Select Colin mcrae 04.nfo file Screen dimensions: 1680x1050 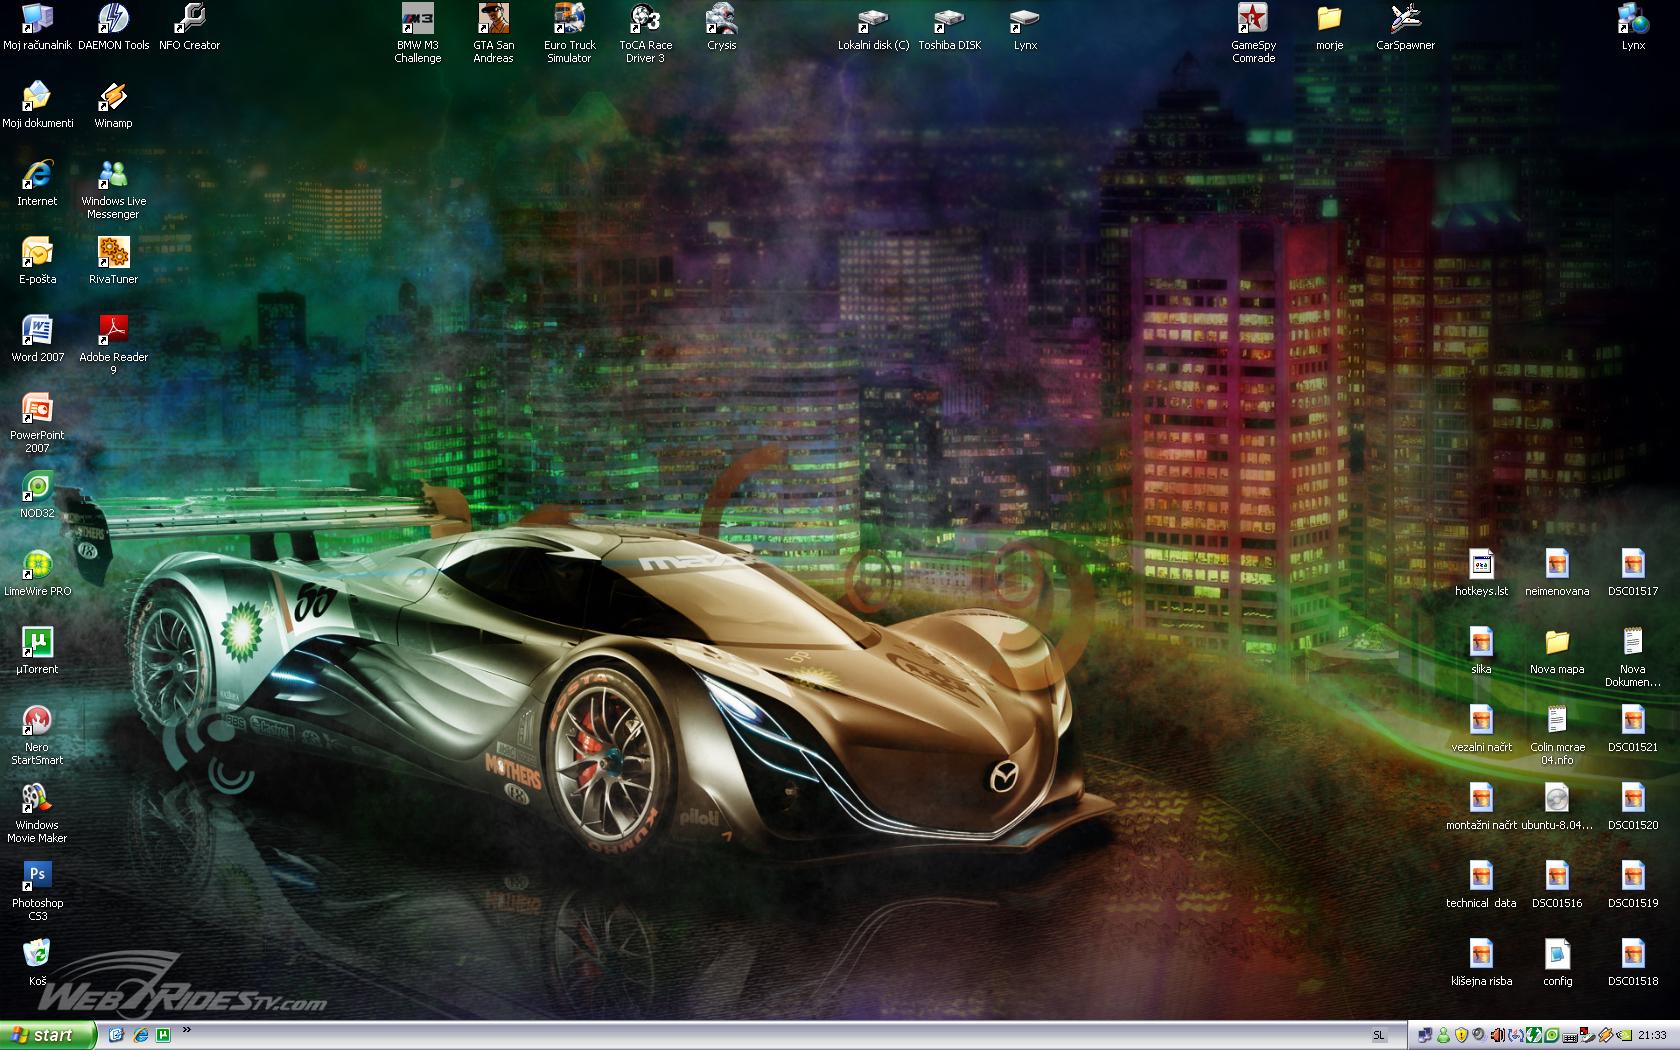pos(1557,735)
